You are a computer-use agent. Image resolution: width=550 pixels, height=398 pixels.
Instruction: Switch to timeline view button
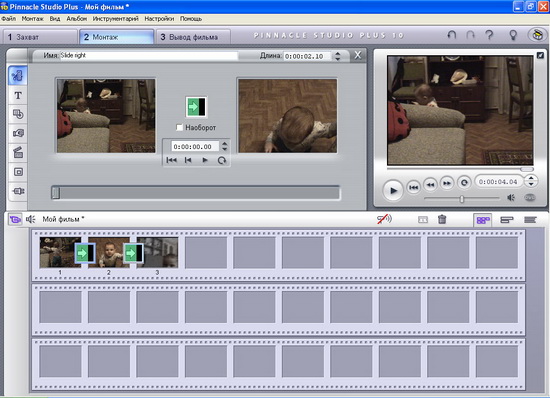(x=507, y=220)
